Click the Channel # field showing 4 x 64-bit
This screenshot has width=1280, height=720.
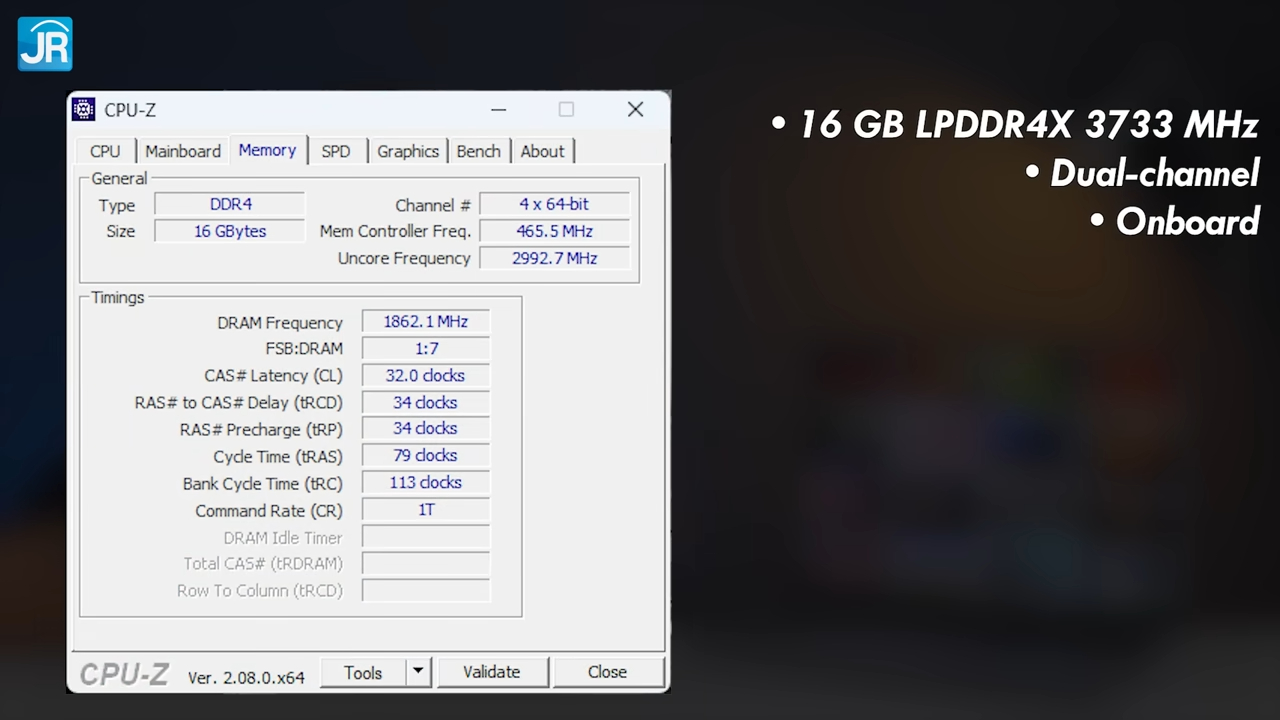tap(554, 204)
